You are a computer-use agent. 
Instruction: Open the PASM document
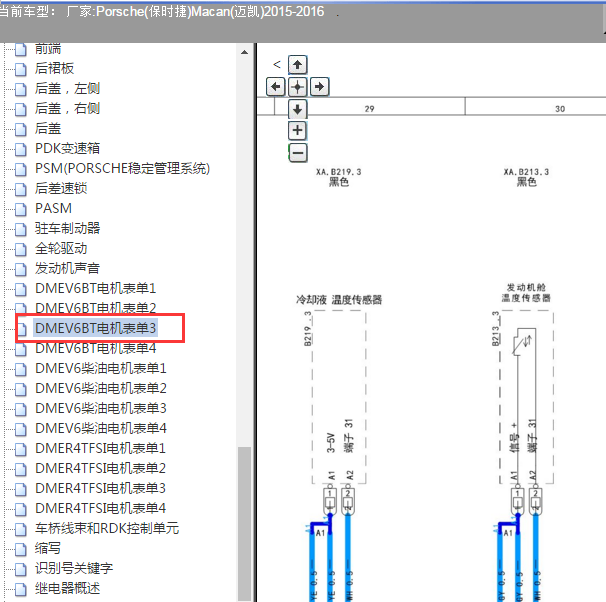(53, 208)
